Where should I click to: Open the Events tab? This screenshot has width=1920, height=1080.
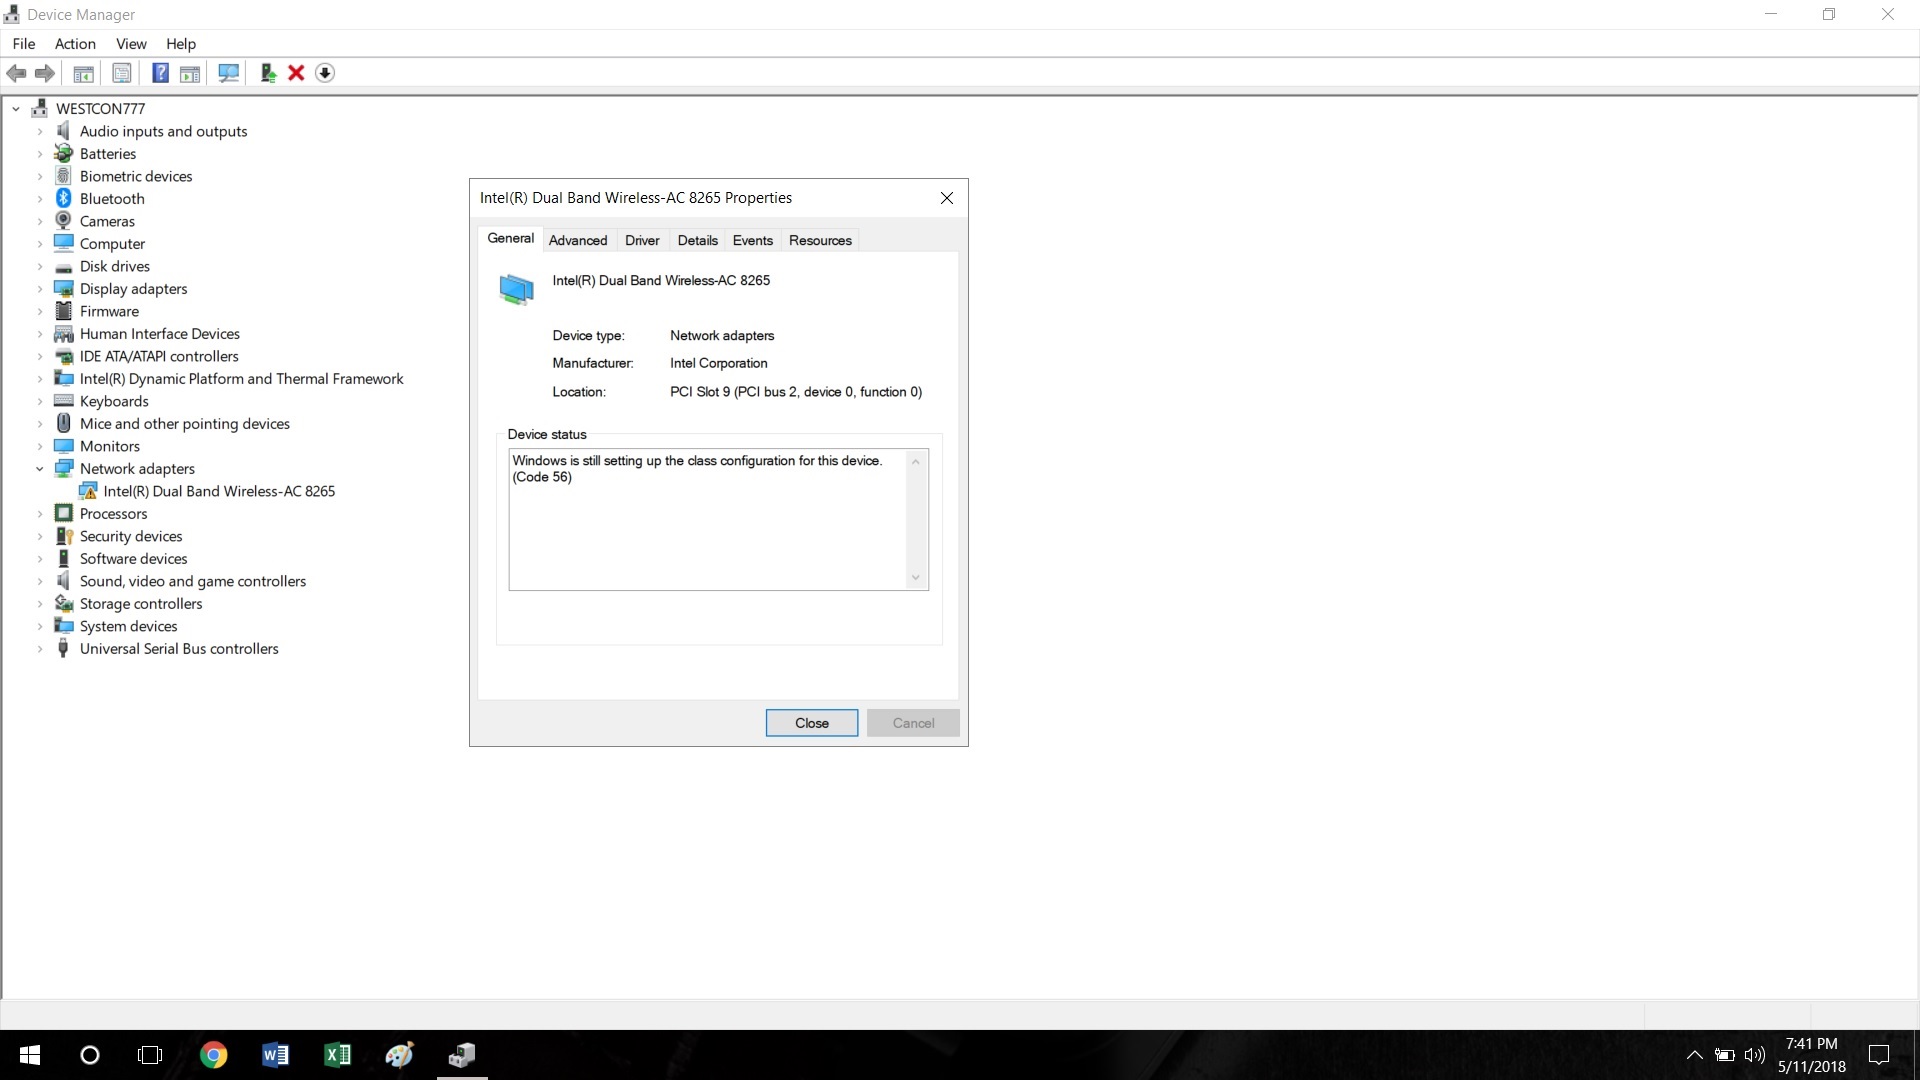point(752,240)
